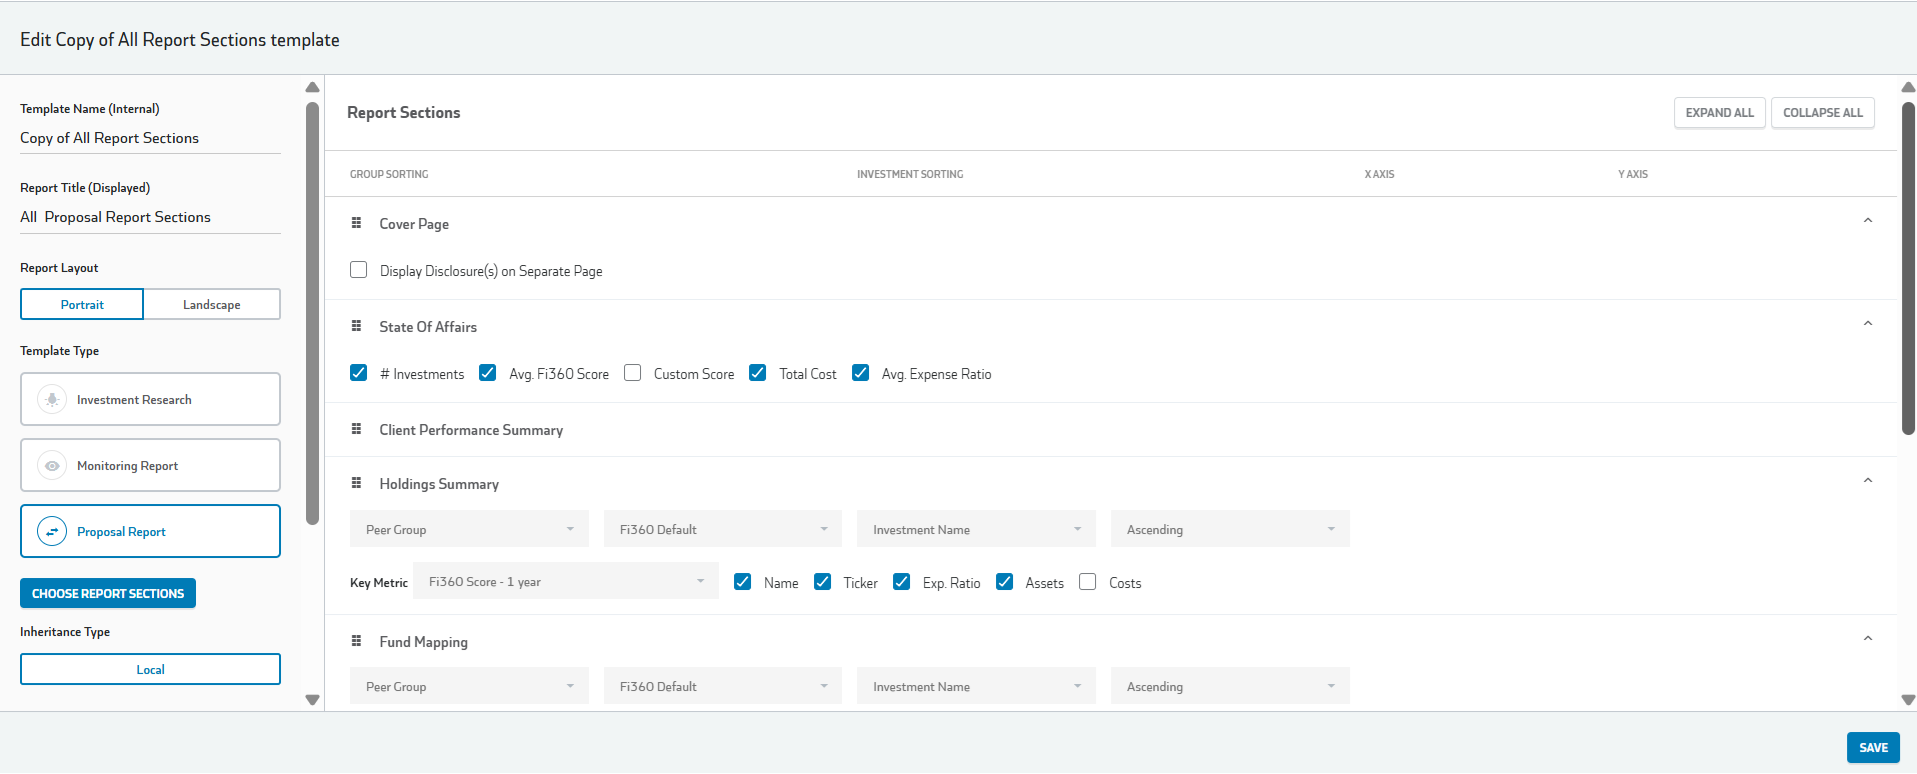Open Holdings Summary Fi360 Default dropdown
Image resolution: width=1917 pixels, height=774 pixels.
pyautogui.click(x=723, y=529)
